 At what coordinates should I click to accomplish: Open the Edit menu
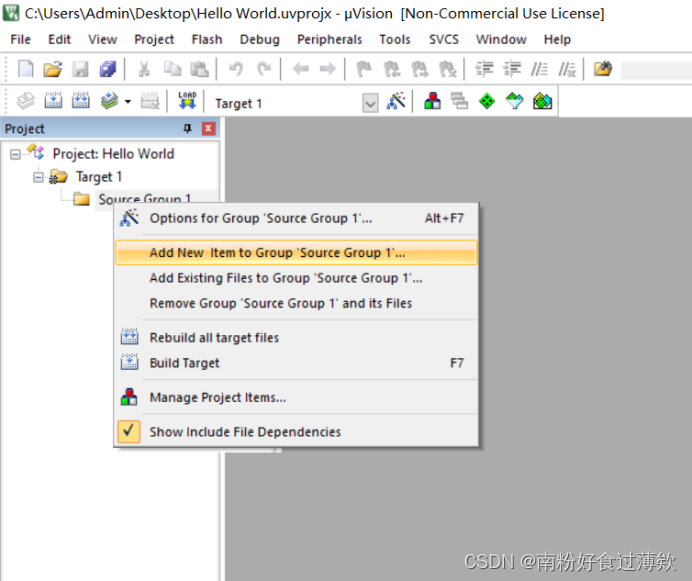click(60, 39)
